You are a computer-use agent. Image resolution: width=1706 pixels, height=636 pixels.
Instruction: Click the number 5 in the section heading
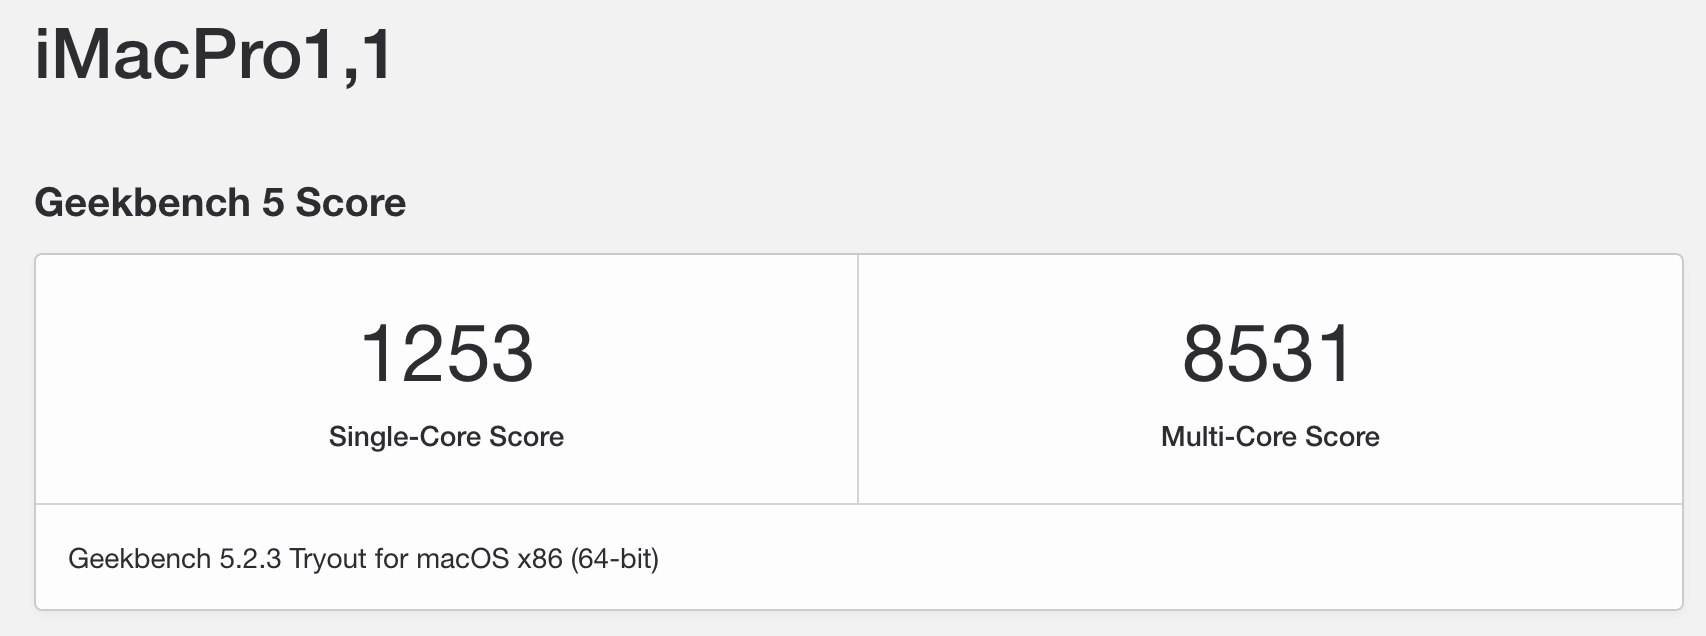(x=272, y=202)
